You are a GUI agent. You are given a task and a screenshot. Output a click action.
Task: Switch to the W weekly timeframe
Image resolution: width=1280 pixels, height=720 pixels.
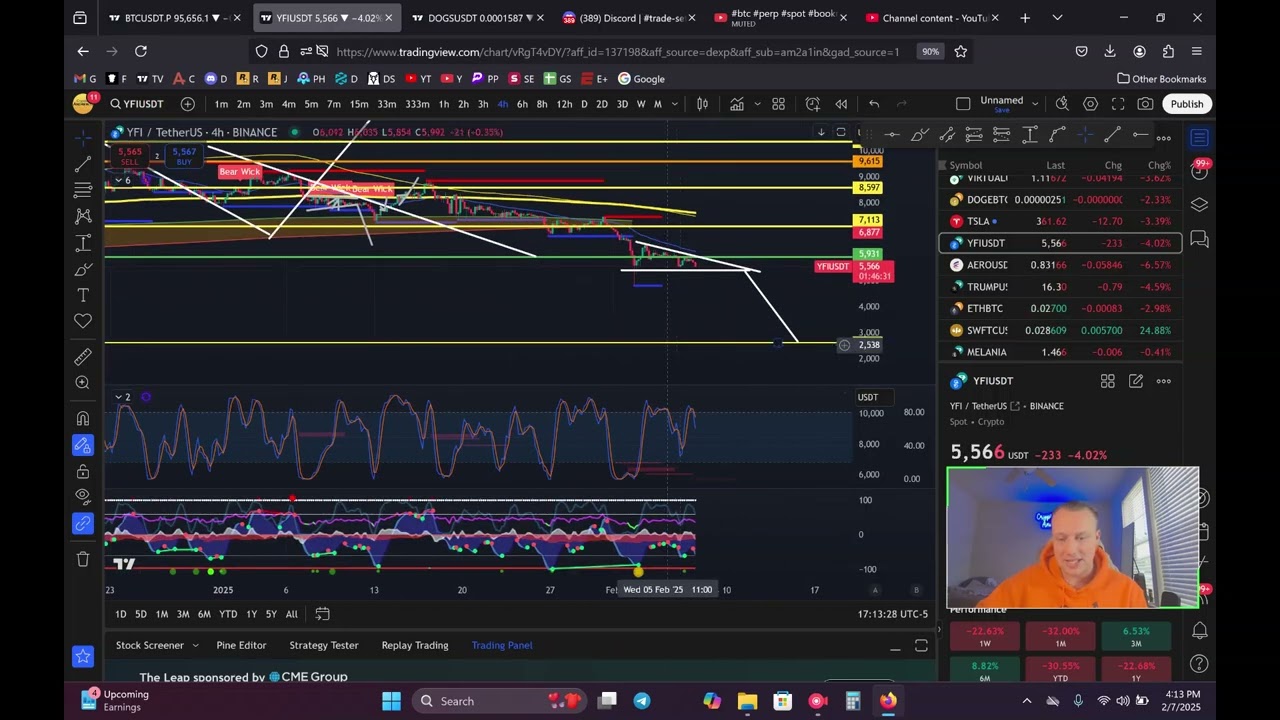[641, 104]
